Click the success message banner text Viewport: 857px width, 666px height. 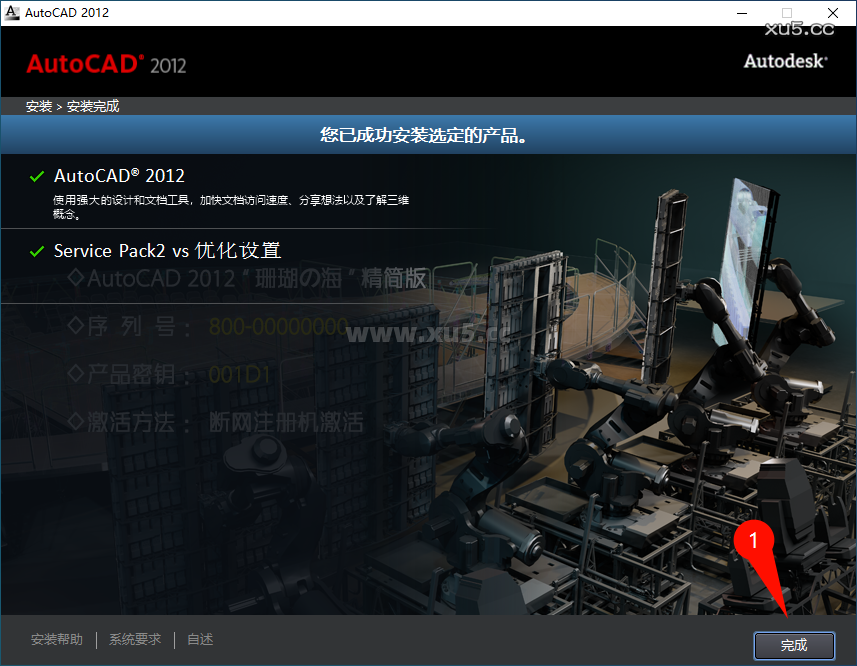tap(428, 134)
